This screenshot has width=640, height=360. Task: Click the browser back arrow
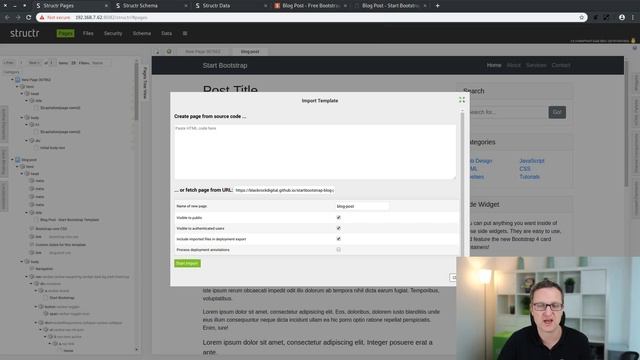[x=7, y=18]
